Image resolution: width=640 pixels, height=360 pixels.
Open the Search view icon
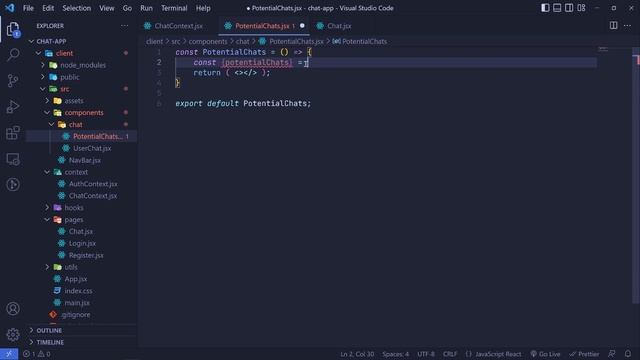(13, 55)
